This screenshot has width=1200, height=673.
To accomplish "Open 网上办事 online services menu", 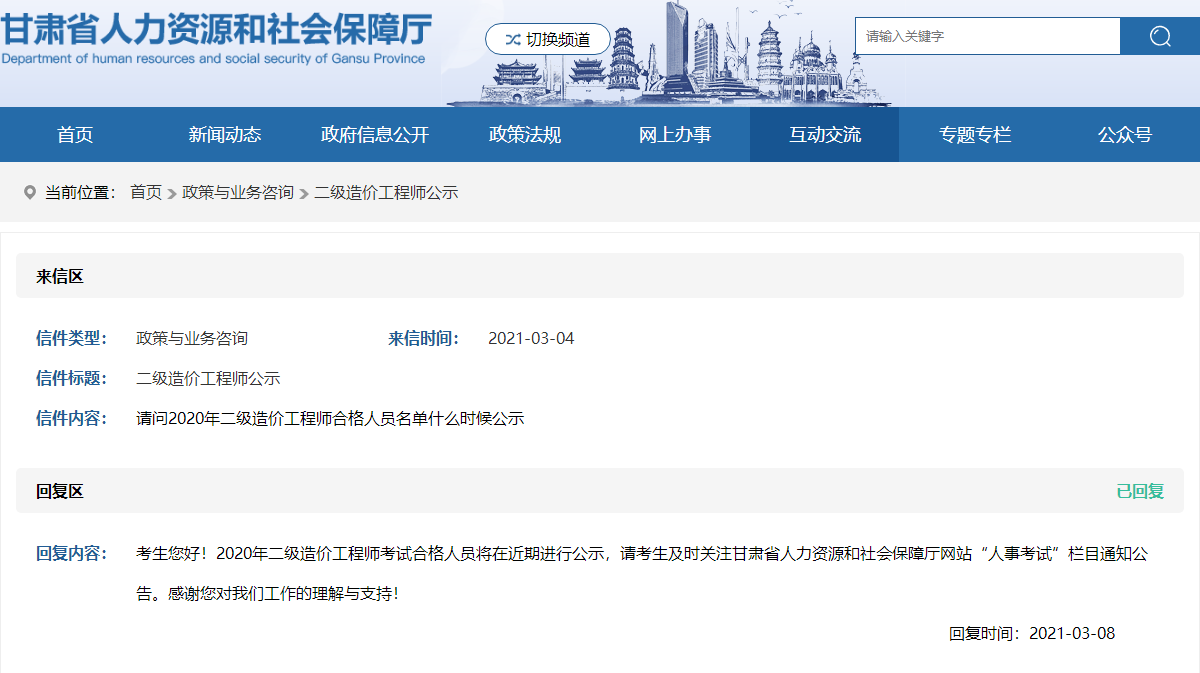I will pos(675,135).
